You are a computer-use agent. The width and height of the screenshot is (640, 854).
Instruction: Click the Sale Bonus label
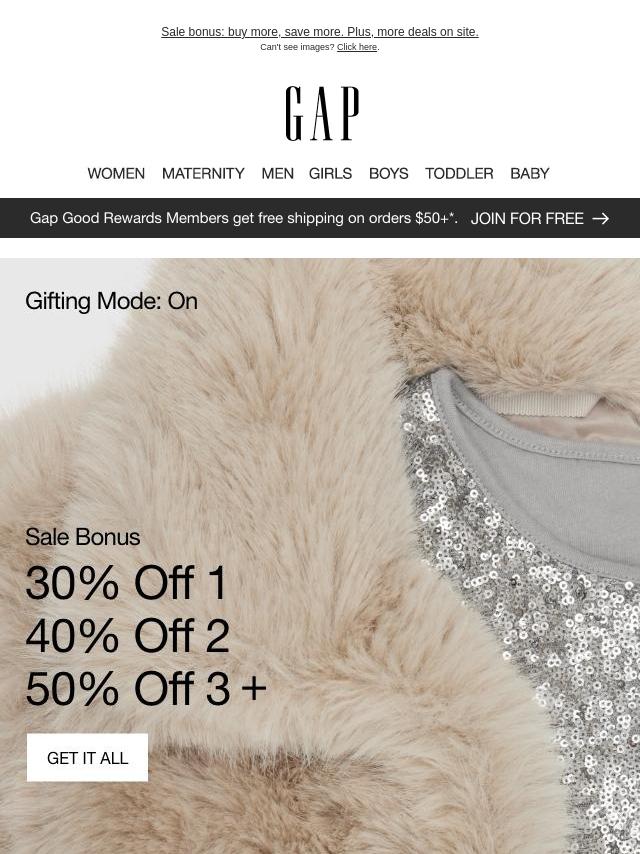pyautogui.click(x=82, y=537)
